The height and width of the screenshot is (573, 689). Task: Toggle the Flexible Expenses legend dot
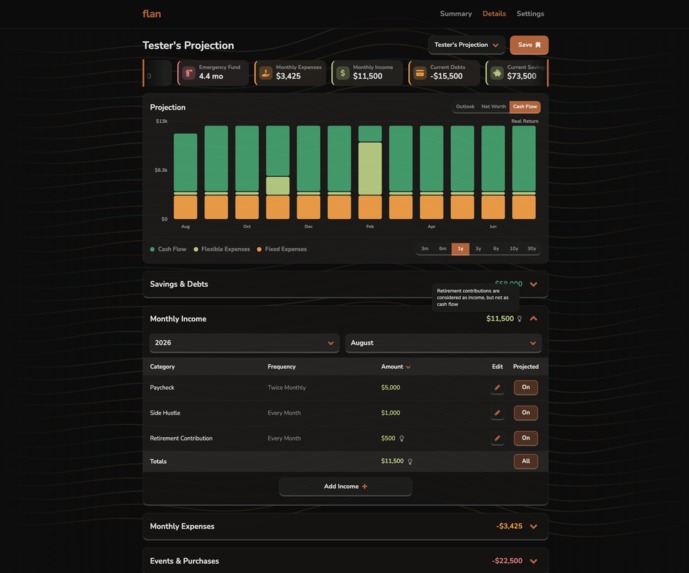(196, 249)
